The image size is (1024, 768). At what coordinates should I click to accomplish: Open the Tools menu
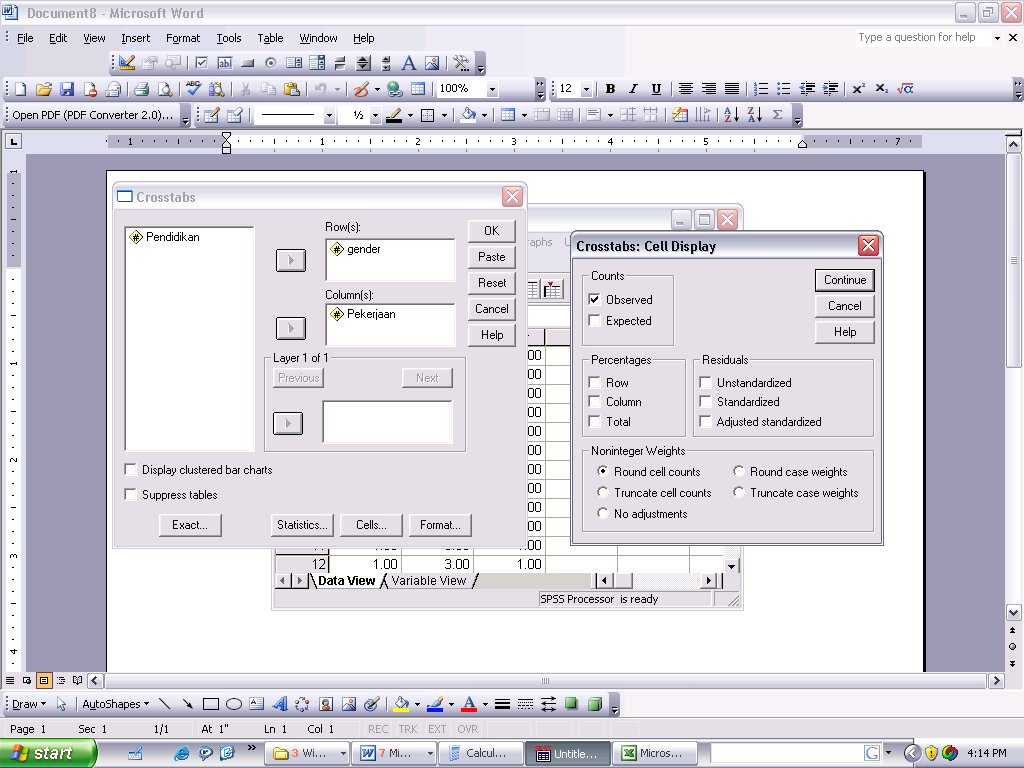pos(229,38)
